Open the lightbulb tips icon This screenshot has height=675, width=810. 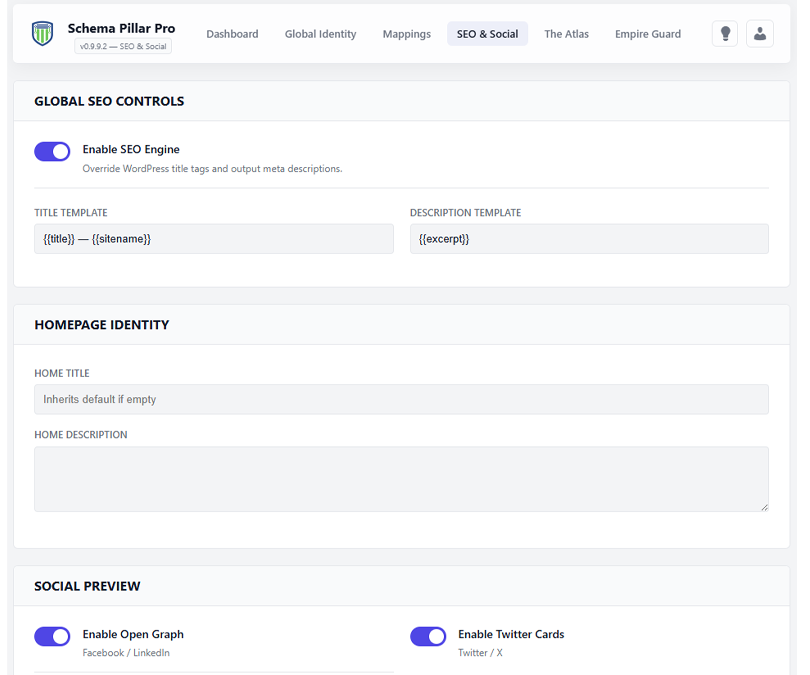click(724, 33)
